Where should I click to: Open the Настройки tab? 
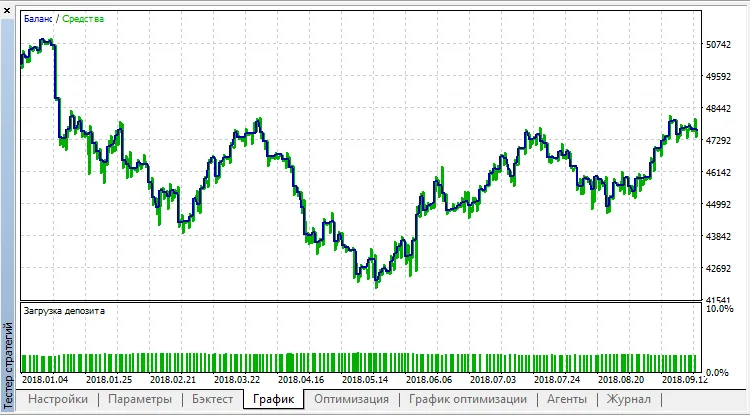click(58, 399)
